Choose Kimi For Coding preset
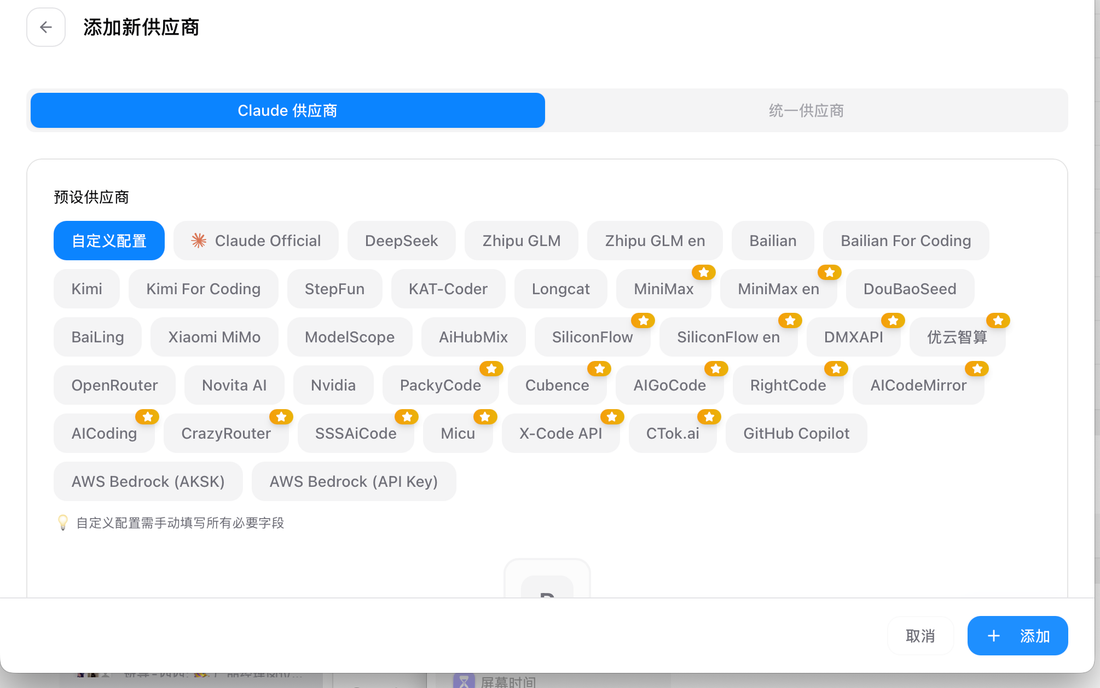1100x688 pixels. 203,289
